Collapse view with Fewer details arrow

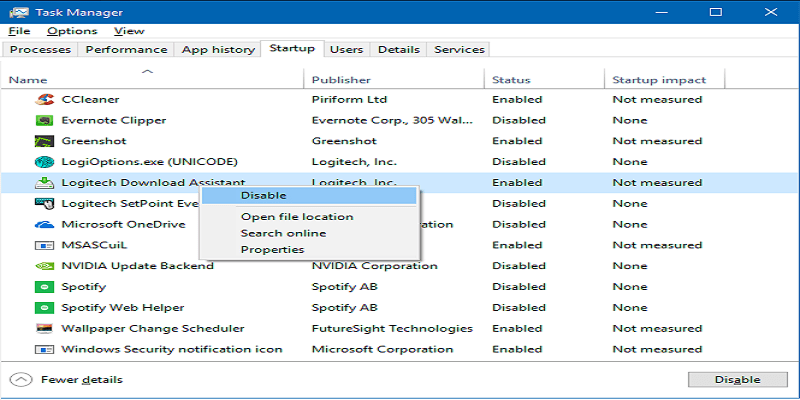[20, 380]
